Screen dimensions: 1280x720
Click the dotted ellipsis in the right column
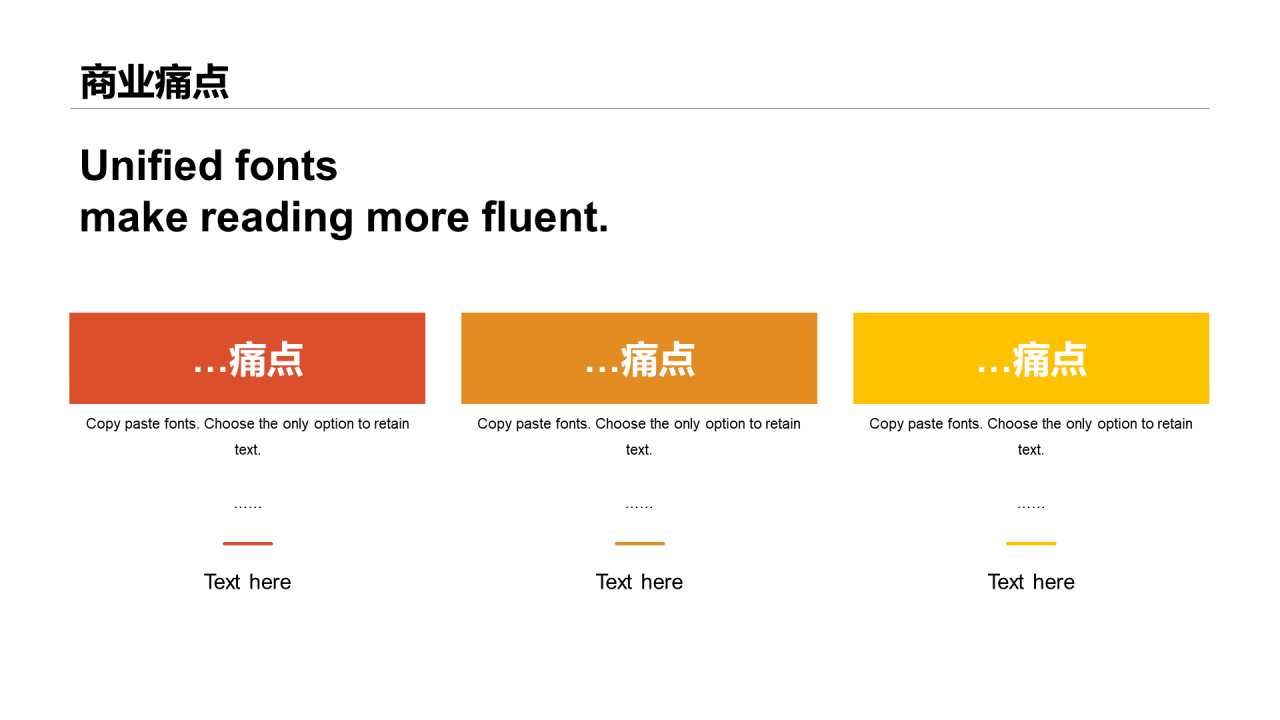1031,506
